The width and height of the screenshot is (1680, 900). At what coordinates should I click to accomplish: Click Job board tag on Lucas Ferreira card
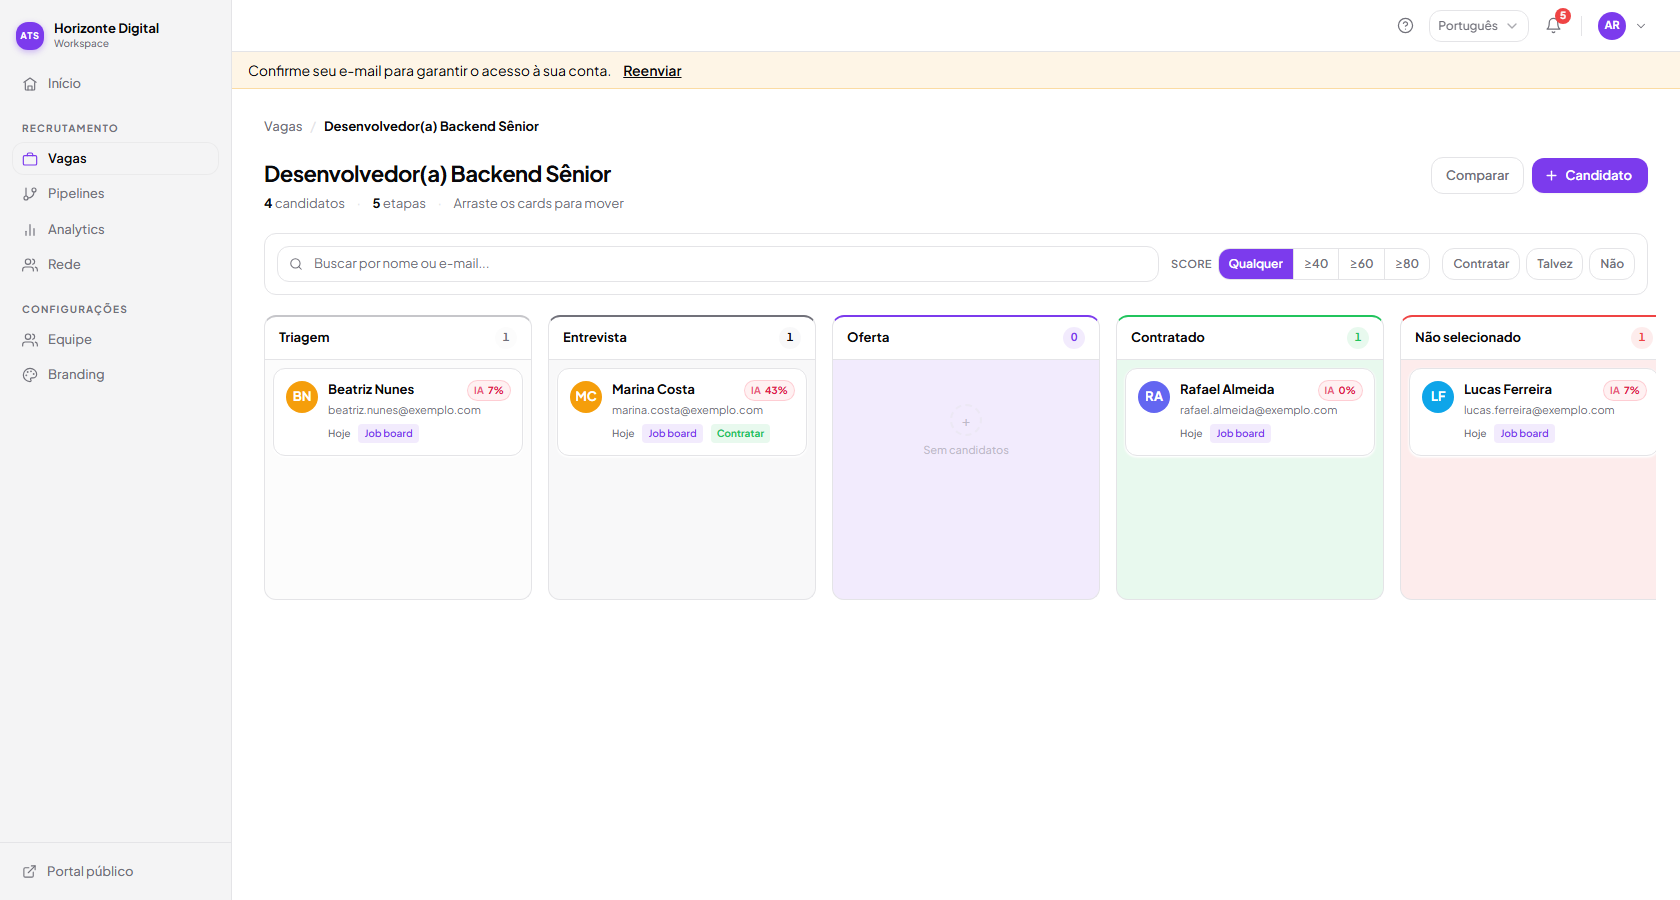tap(1524, 433)
